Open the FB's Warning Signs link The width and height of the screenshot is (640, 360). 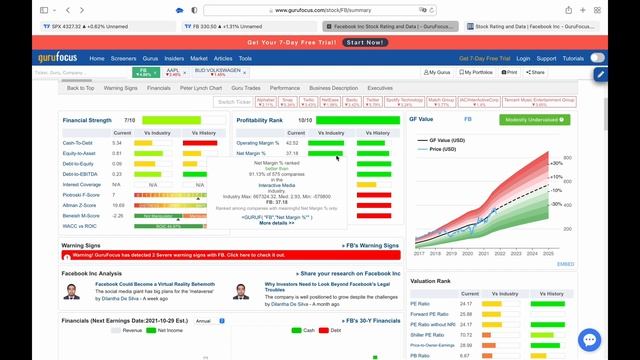371,246
